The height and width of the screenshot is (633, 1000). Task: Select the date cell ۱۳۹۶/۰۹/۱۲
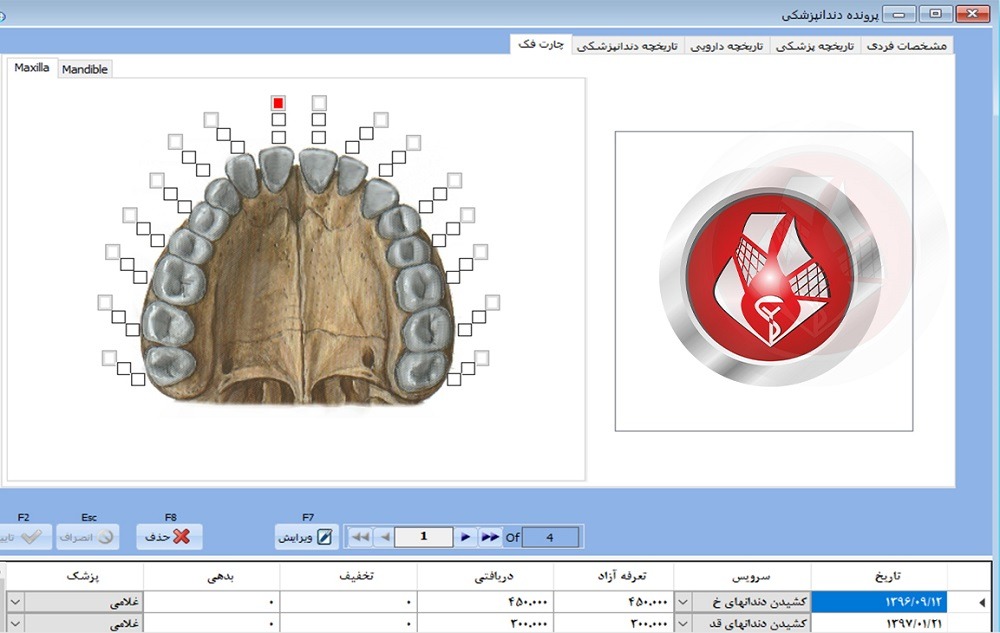pos(879,602)
